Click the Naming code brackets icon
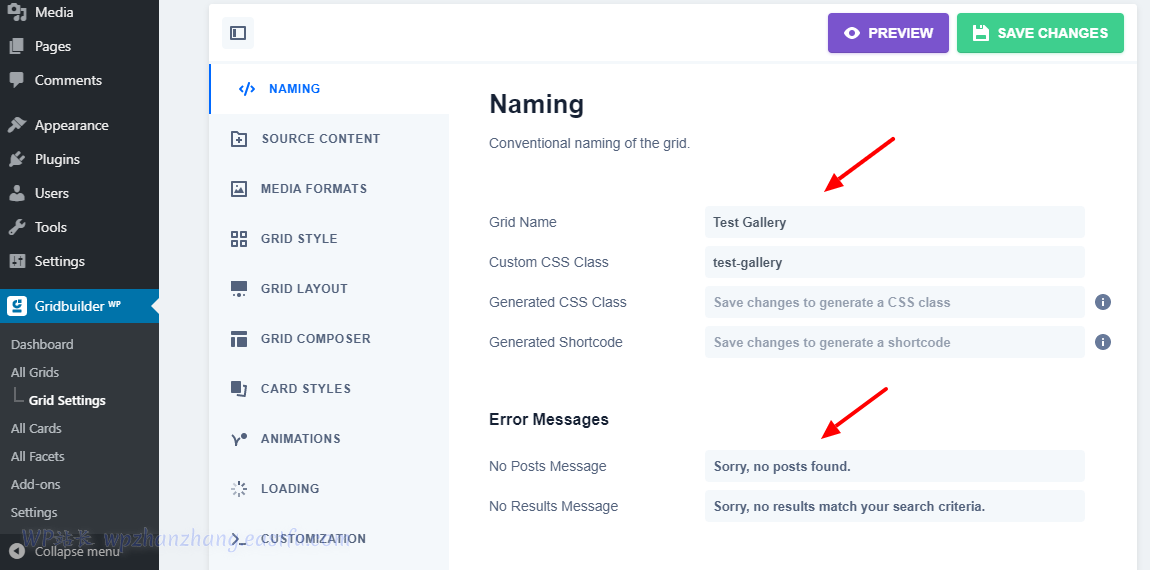The height and width of the screenshot is (570, 1150). [x=247, y=89]
